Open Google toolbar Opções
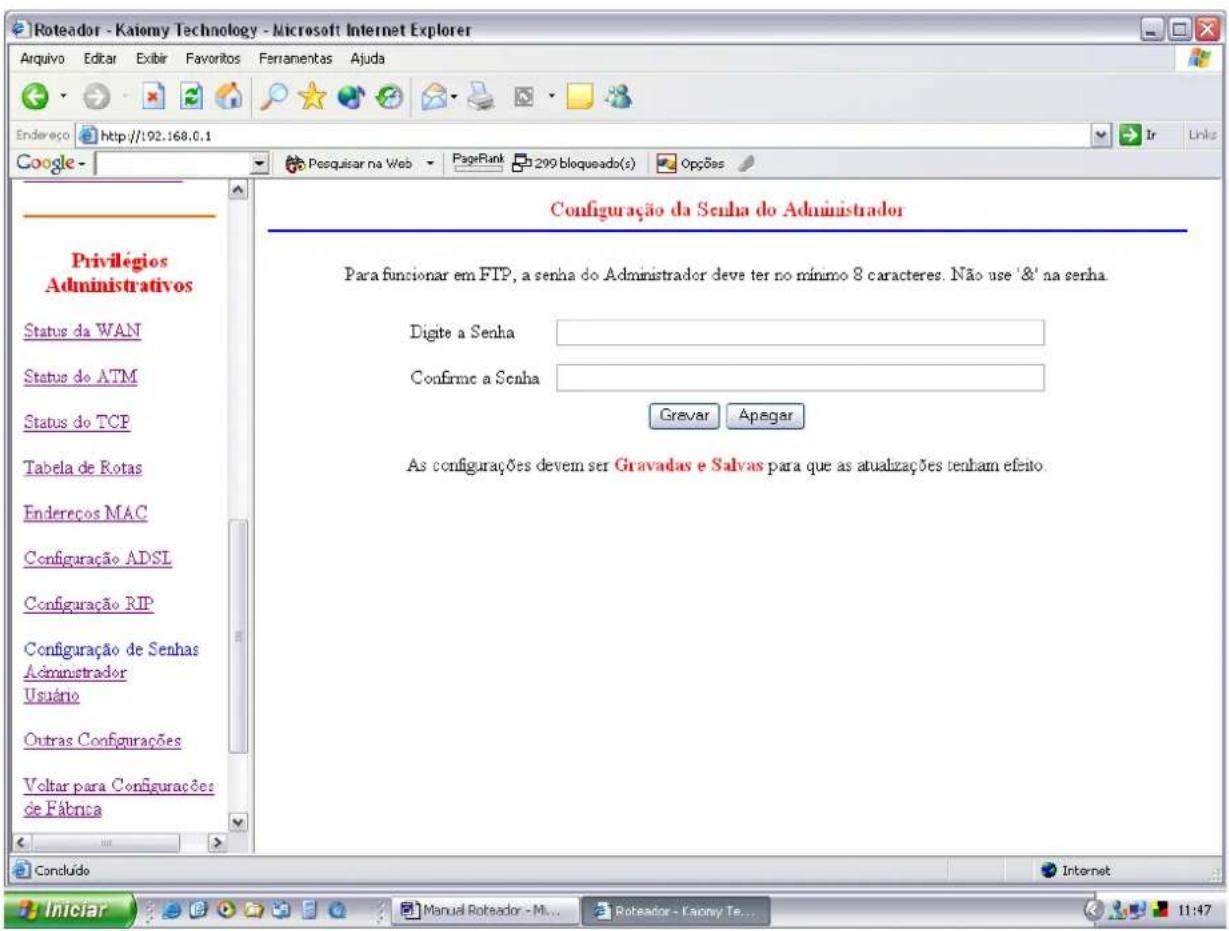1229x931 pixels. 689,163
